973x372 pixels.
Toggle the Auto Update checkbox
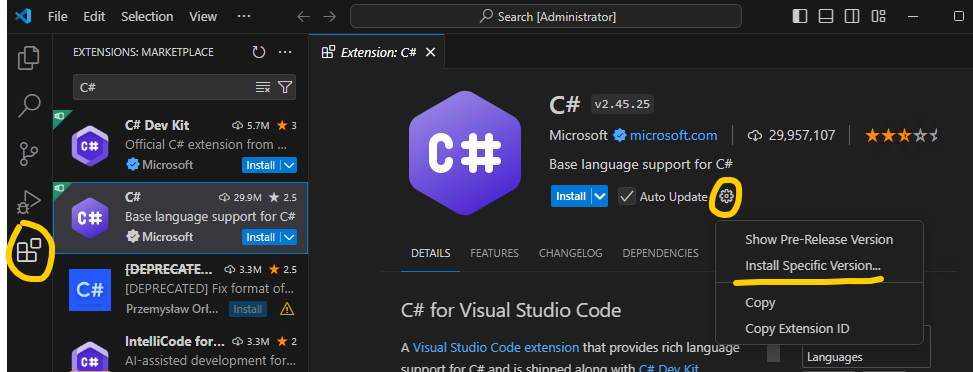tap(627, 196)
